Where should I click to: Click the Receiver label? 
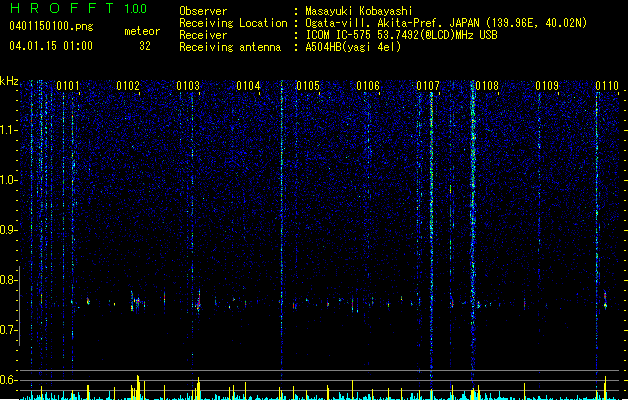(203, 35)
